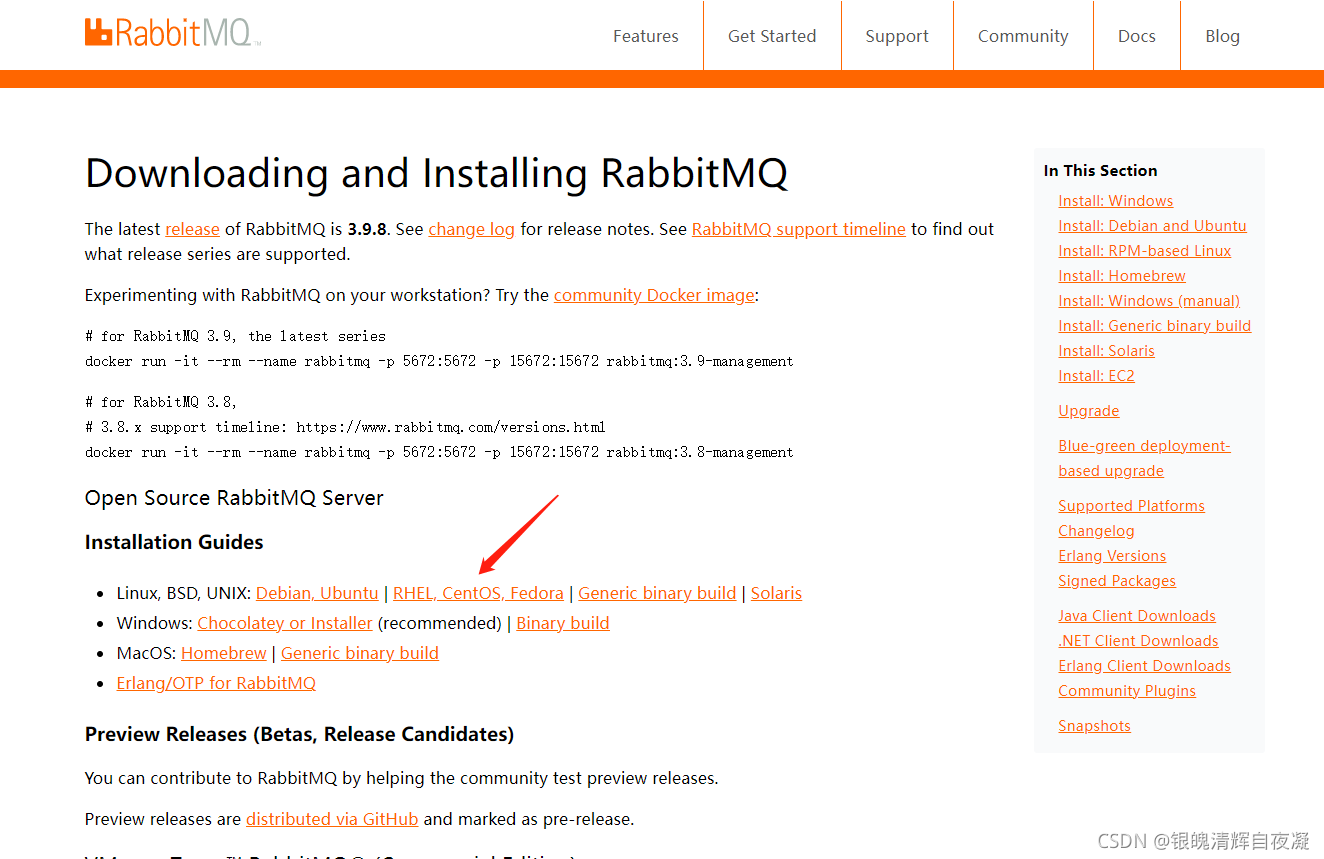Follow the latest release link
Image resolution: width=1324 pixels, height=859 pixels.
click(x=192, y=229)
